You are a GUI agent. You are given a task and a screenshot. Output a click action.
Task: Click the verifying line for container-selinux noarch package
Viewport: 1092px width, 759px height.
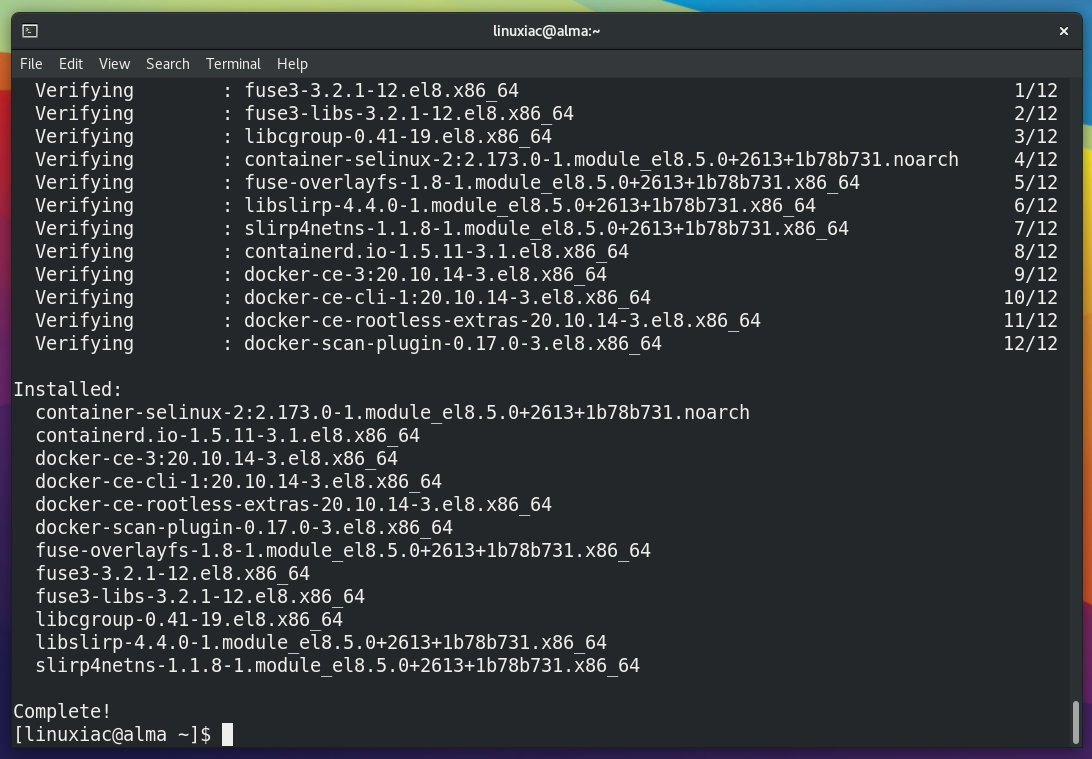(546, 159)
